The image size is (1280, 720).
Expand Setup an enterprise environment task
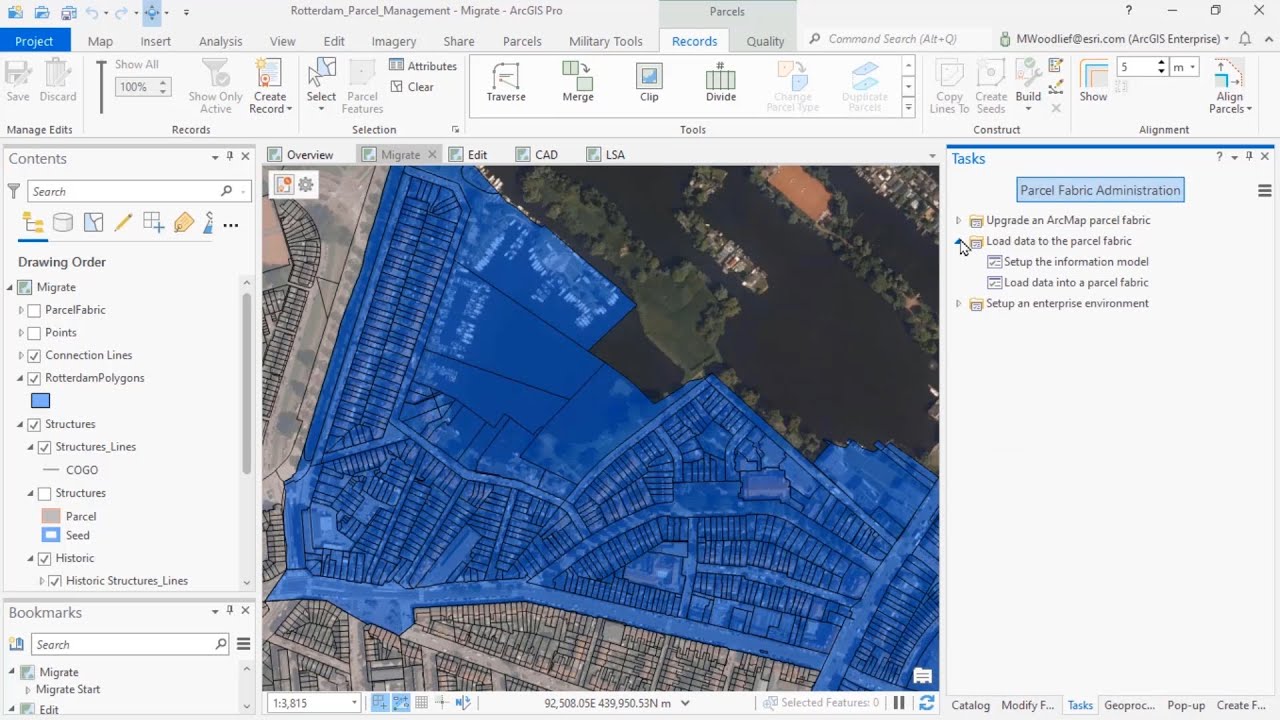click(958, 304)
